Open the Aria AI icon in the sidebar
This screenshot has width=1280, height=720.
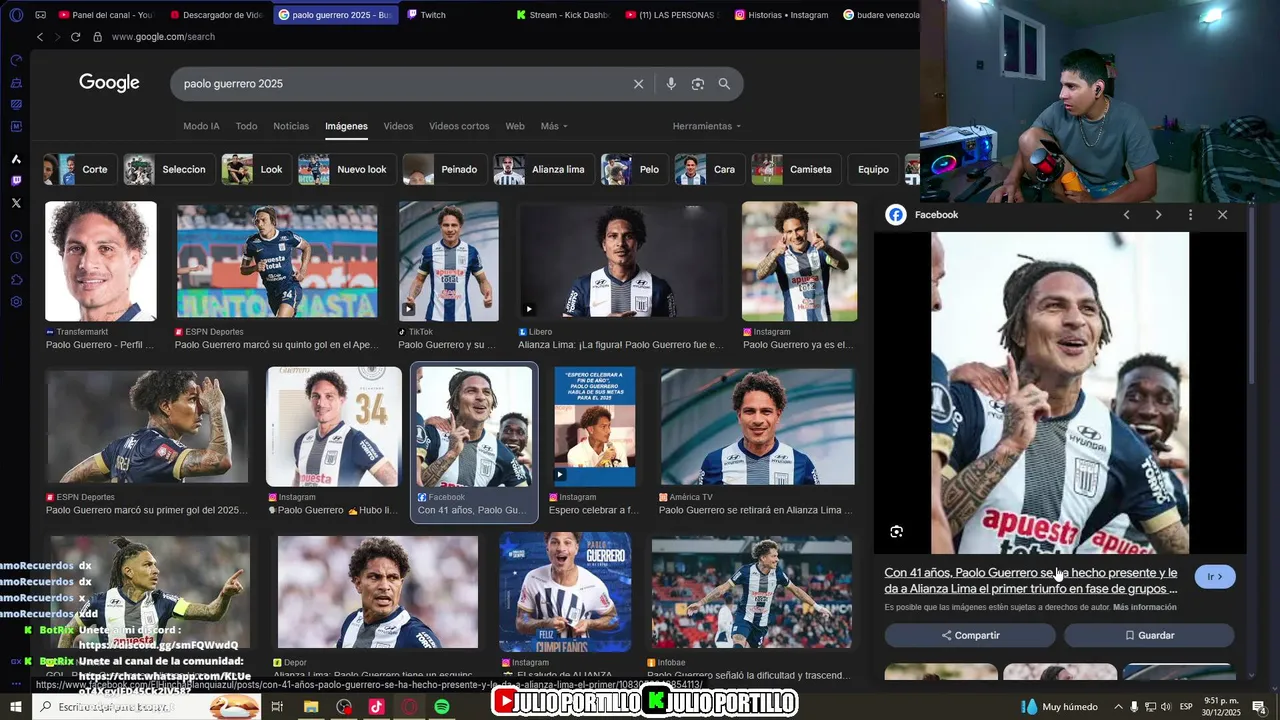16,159
